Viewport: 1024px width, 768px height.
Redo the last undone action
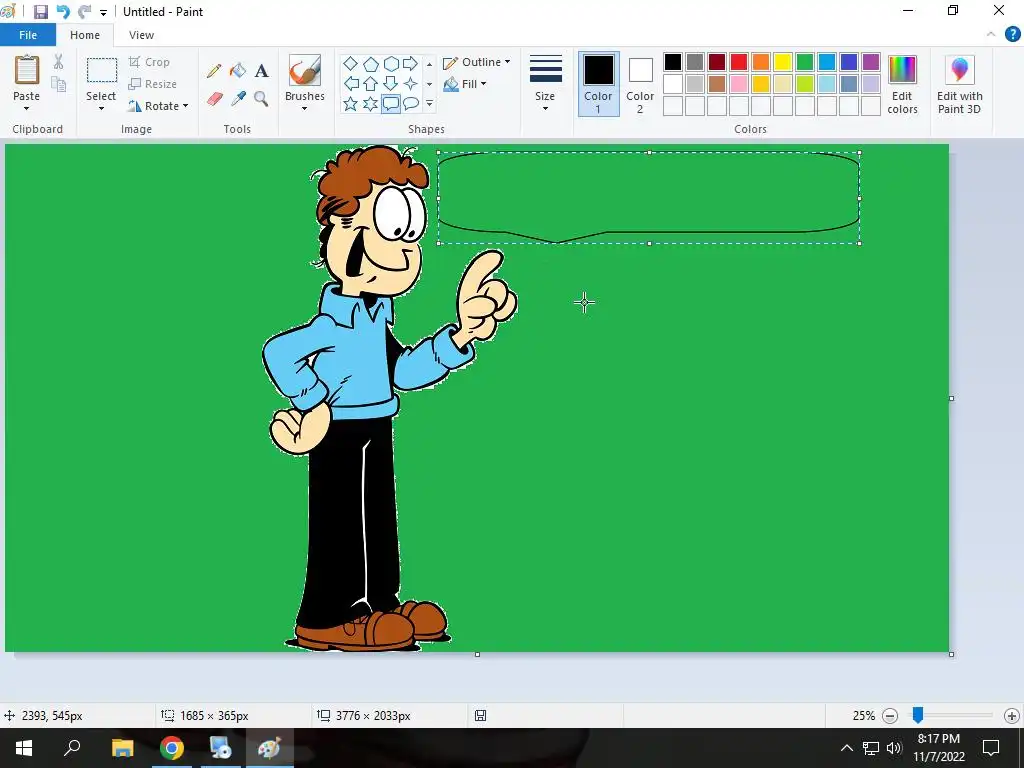84,12
